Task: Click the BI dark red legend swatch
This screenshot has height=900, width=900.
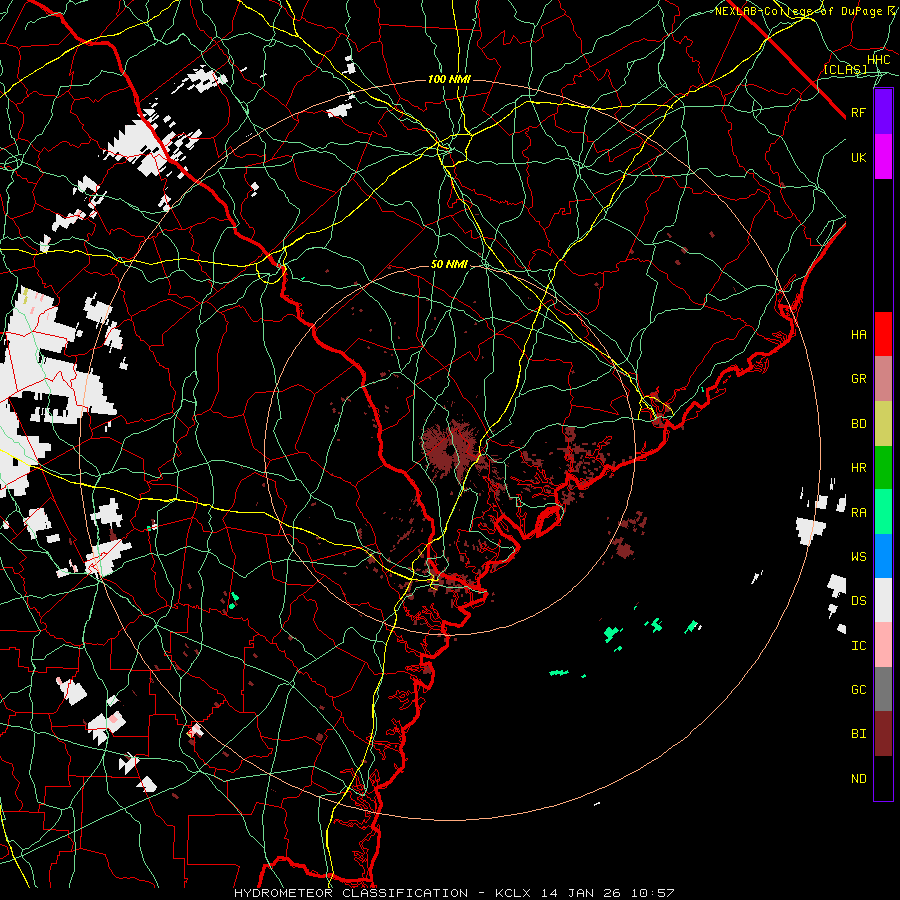Action: [883, 734]
